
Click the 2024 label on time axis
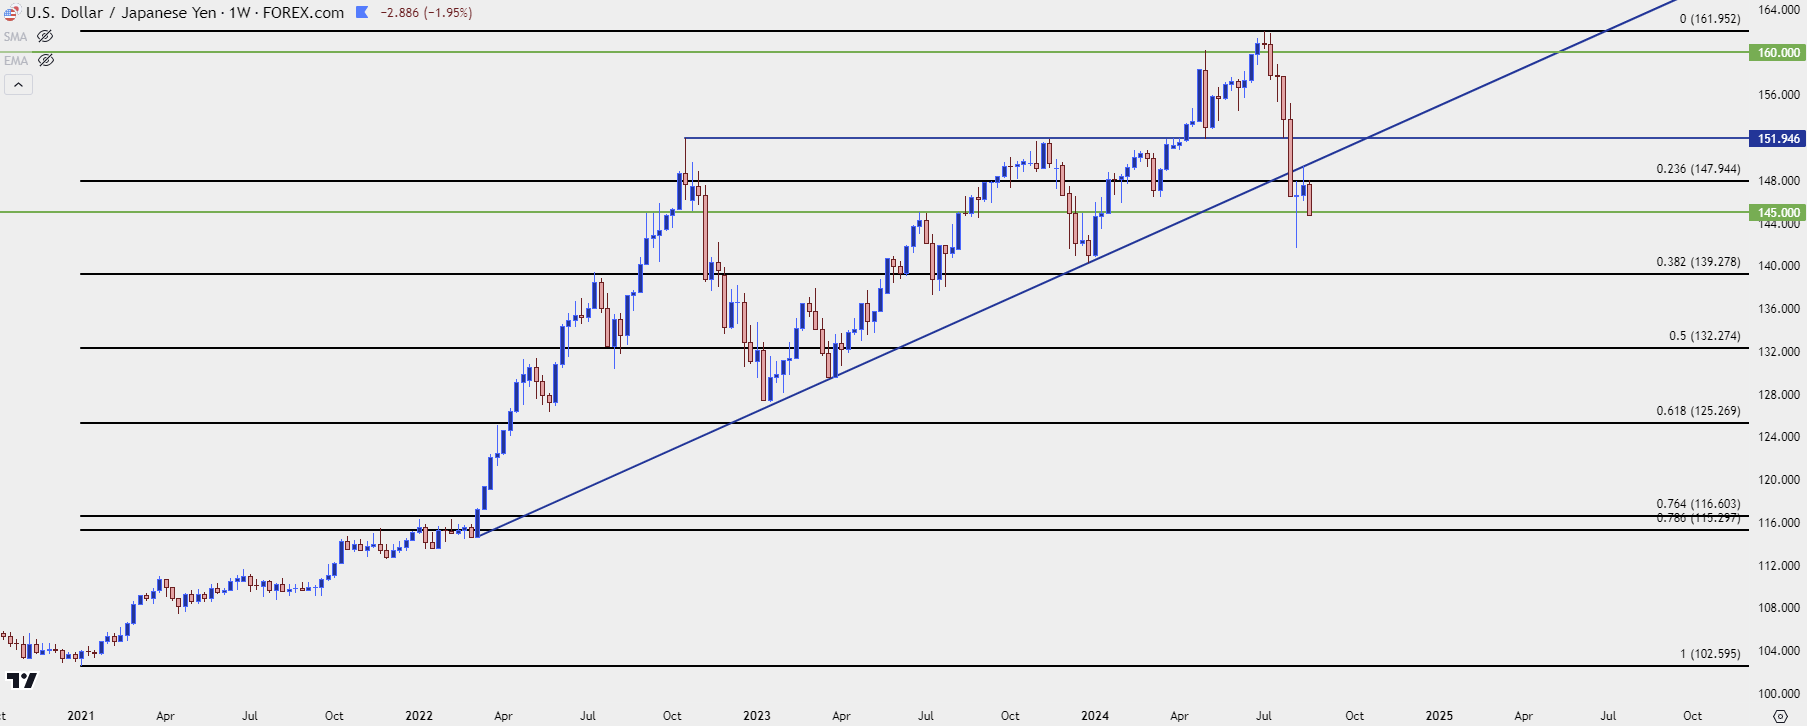(1095, 716)
